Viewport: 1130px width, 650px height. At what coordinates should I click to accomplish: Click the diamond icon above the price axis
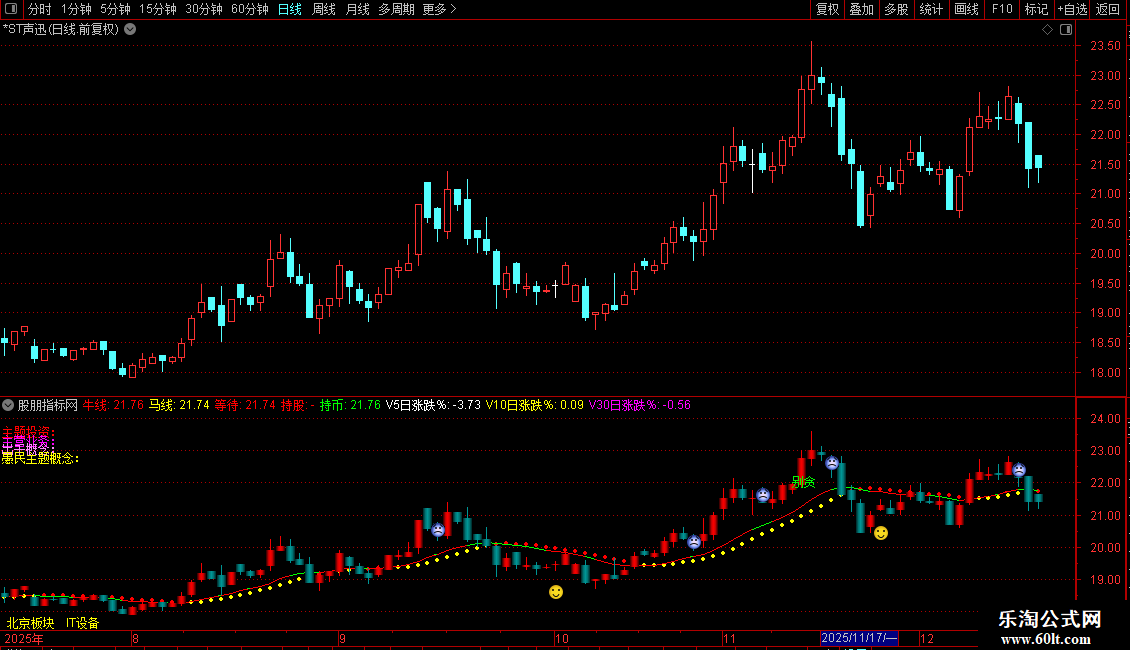[1047, 30]
